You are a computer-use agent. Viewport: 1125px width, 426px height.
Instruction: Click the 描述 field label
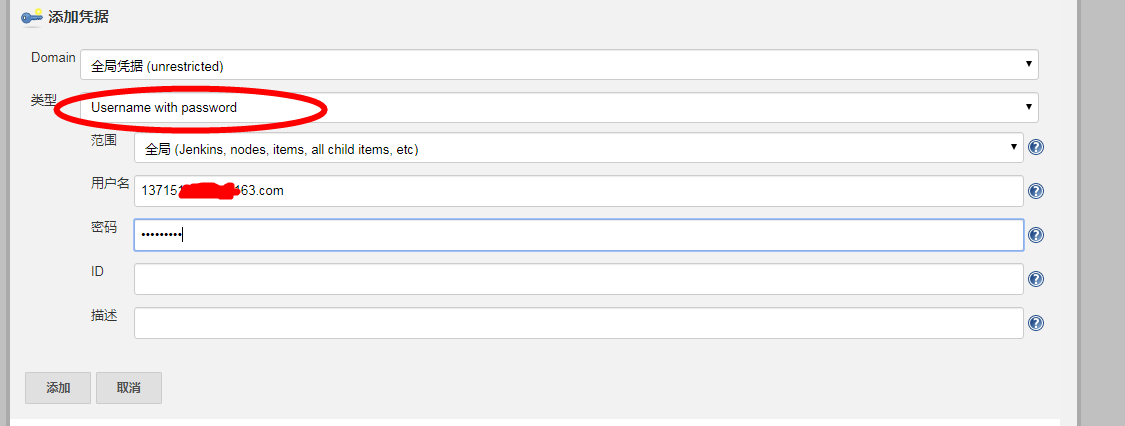pyautogui.click(x=104, y=315)
